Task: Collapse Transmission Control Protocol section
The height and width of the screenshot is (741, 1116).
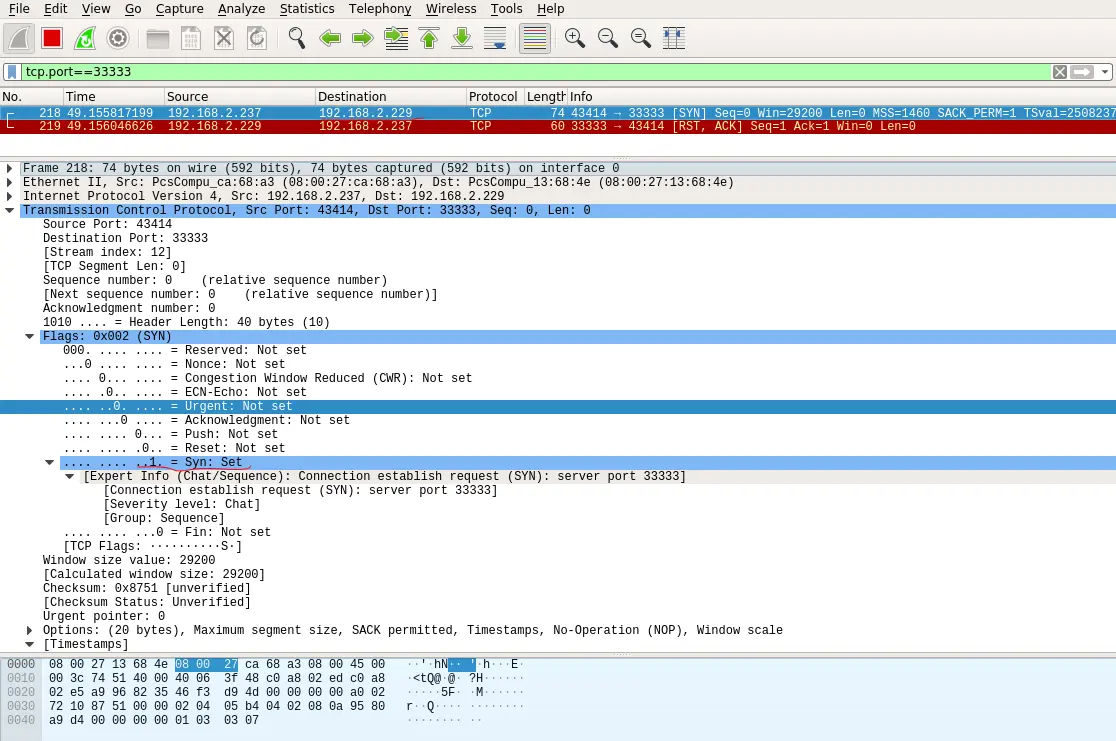Action: point(9,210)
